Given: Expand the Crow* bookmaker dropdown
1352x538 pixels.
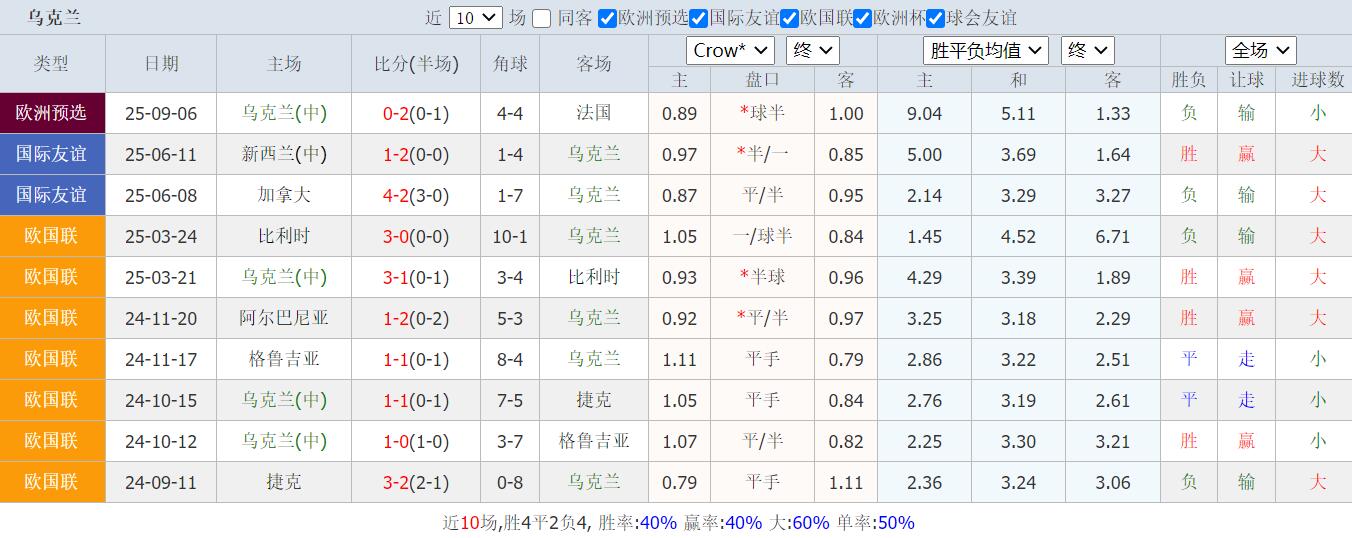Looking at the screenshot, I should (x=730, y=50).
